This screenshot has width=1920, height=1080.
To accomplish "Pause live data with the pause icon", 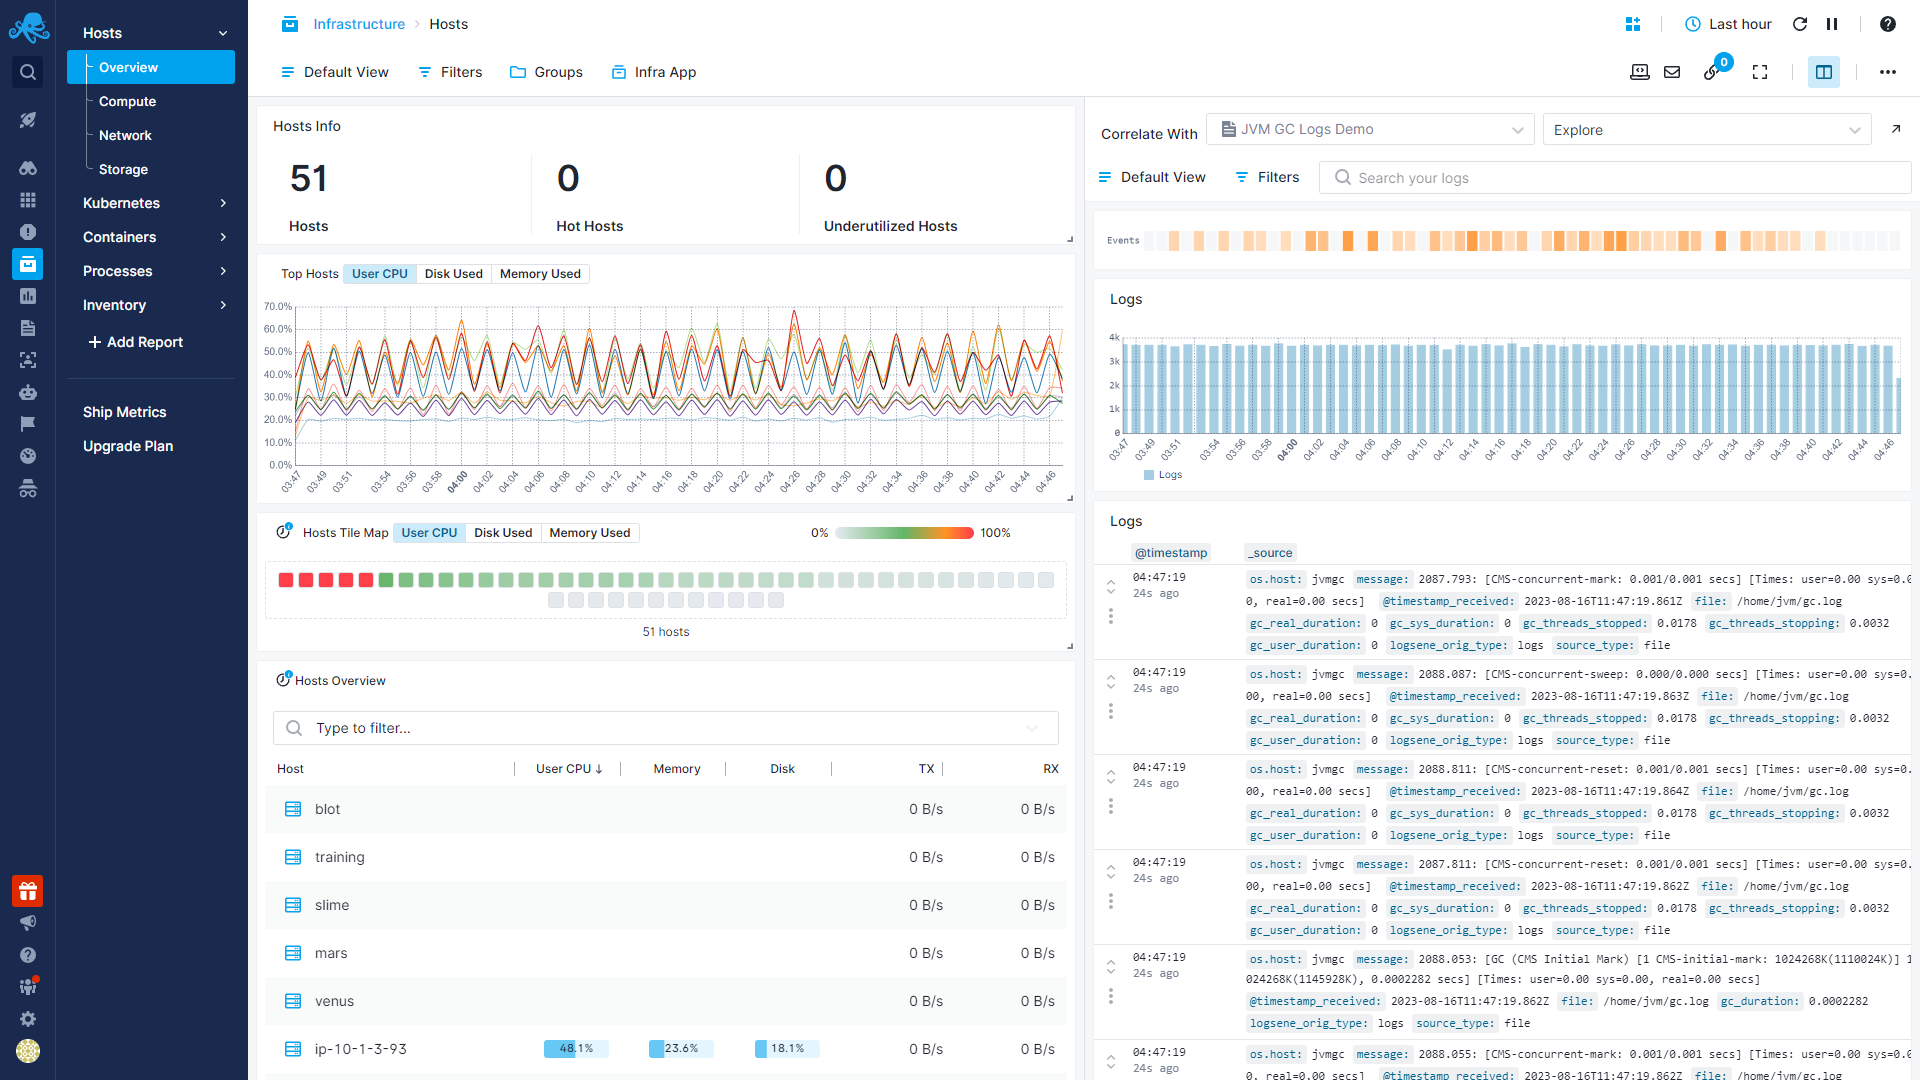I will pyautogui.click(x=1832, y=24).
